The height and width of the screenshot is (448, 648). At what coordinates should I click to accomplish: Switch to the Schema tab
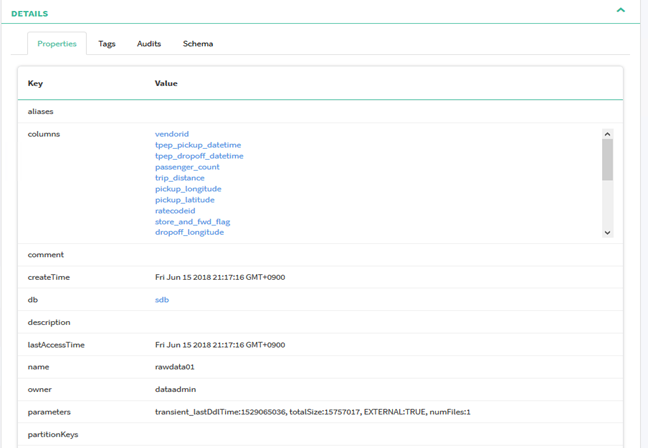198,44
